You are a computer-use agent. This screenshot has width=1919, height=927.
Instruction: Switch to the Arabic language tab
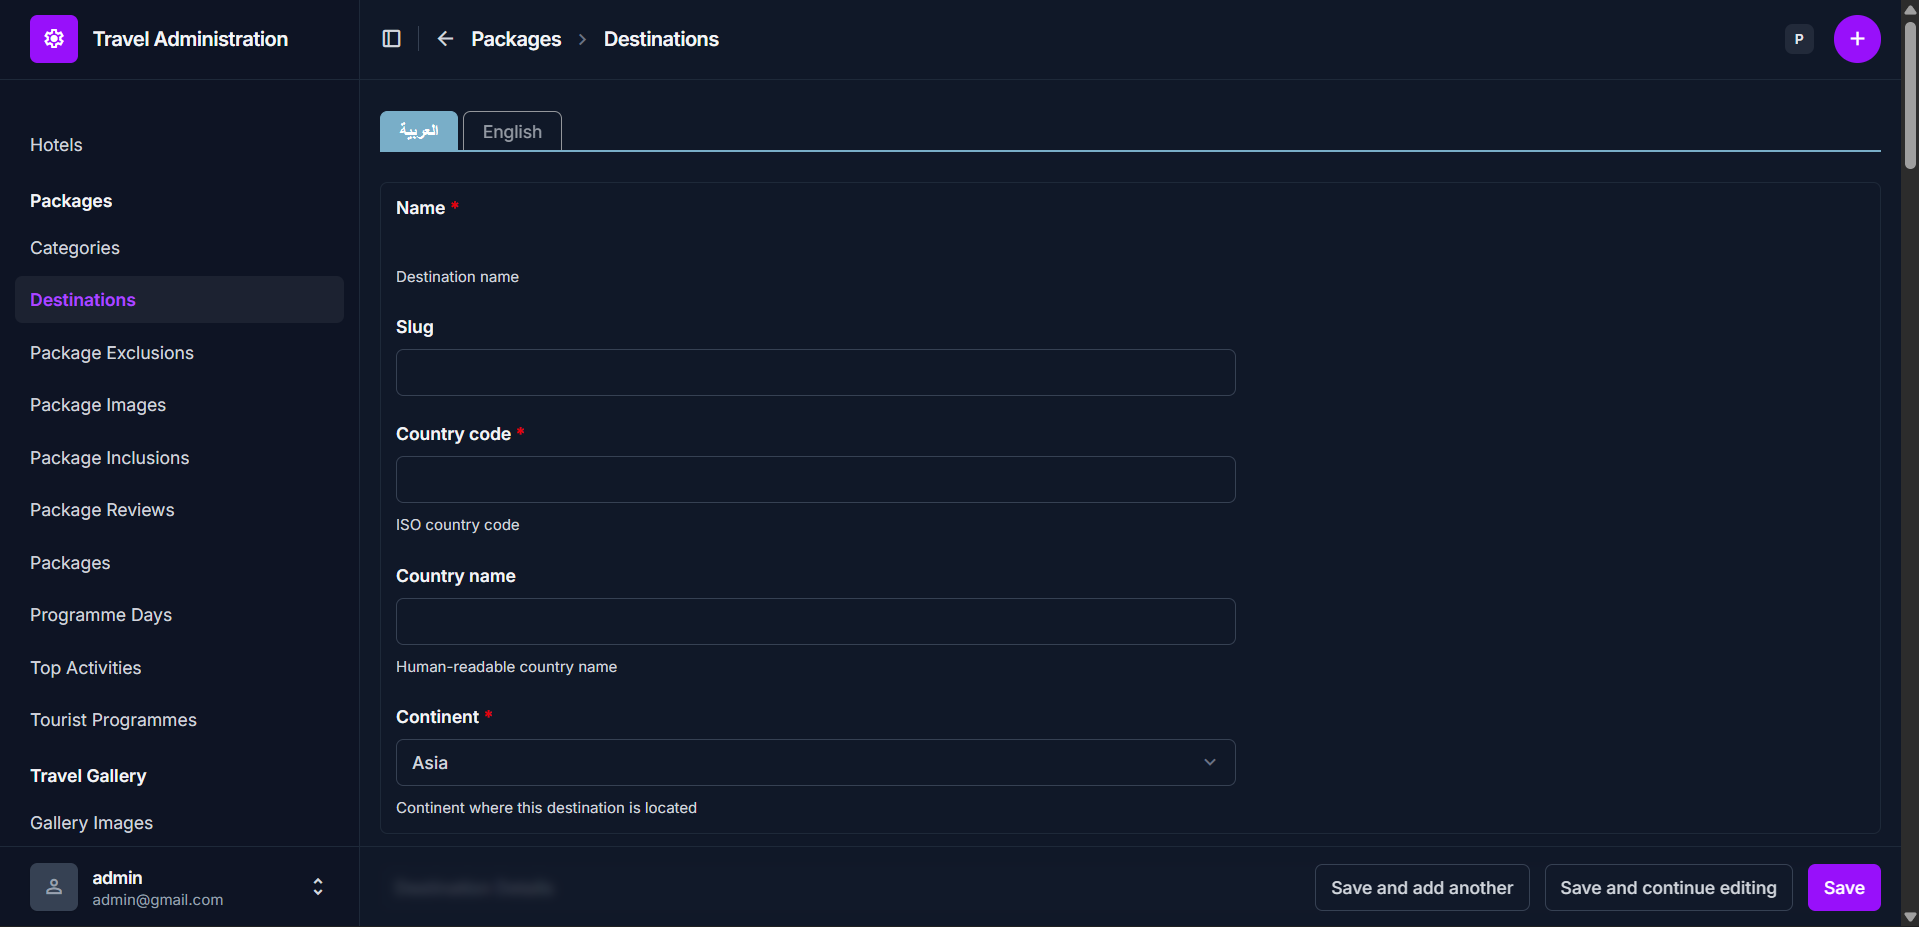click(x=419, y=131)
